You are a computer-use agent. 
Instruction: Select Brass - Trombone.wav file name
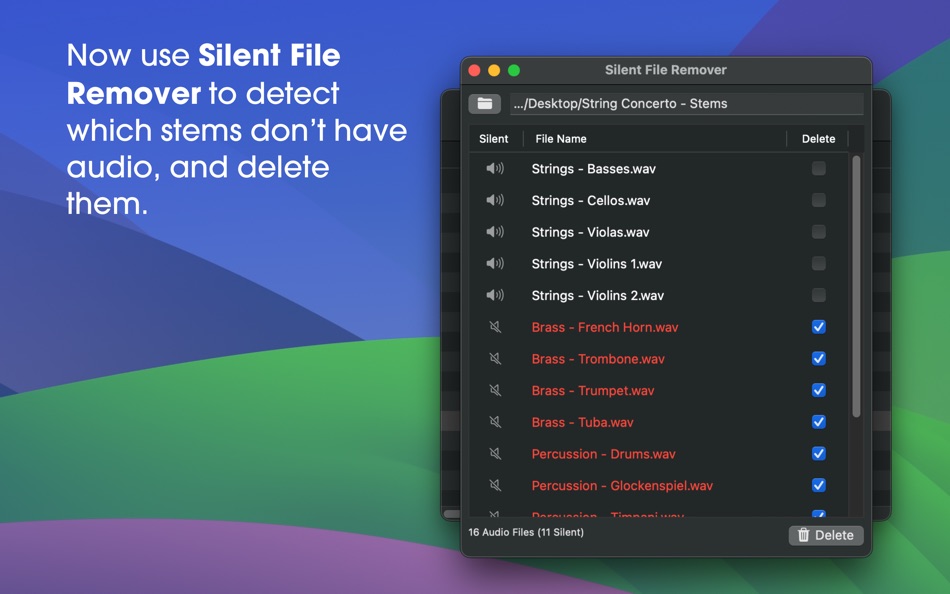coord(598,359)
